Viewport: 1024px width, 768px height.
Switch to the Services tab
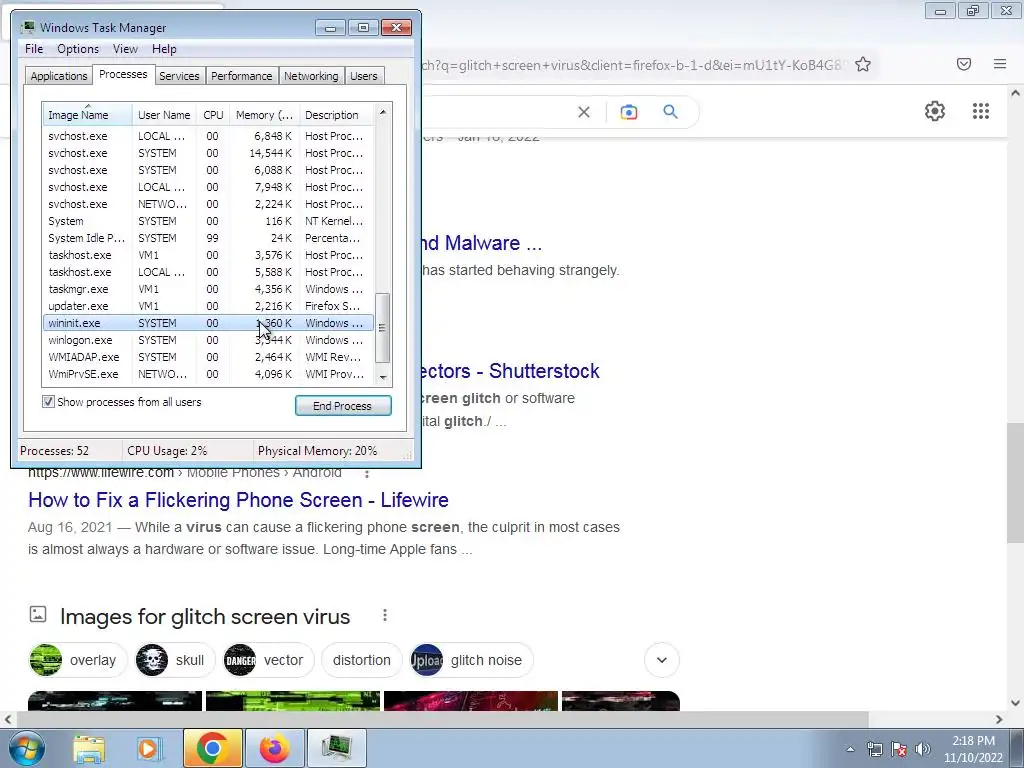point(179,76)
